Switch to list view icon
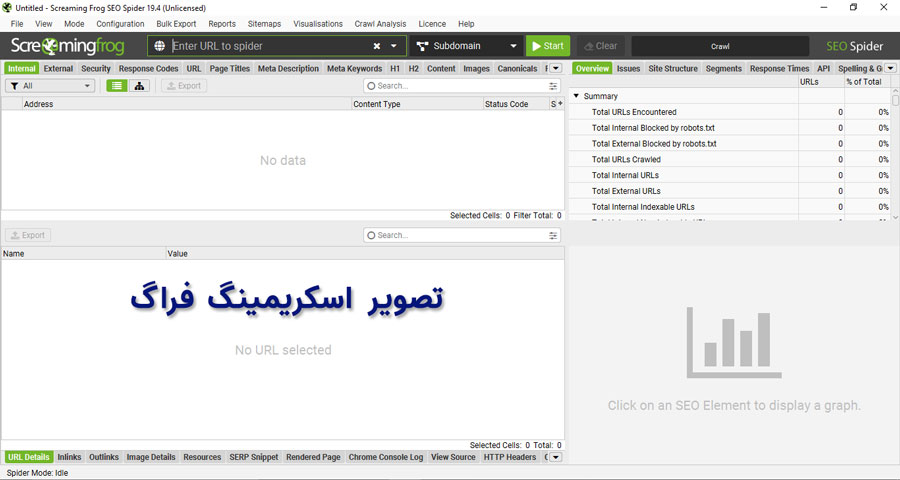 [x=117, y=86]
